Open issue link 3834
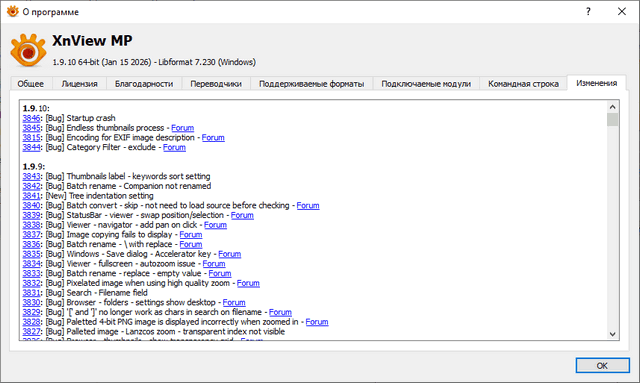The width and height of the screenshot is (640, 383). point(31,264)
